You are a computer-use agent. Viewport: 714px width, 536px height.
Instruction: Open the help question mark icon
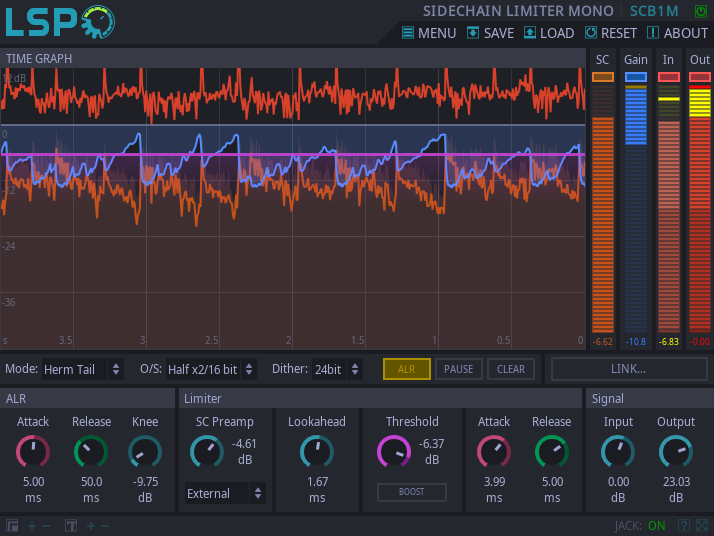tap(683, 526)
